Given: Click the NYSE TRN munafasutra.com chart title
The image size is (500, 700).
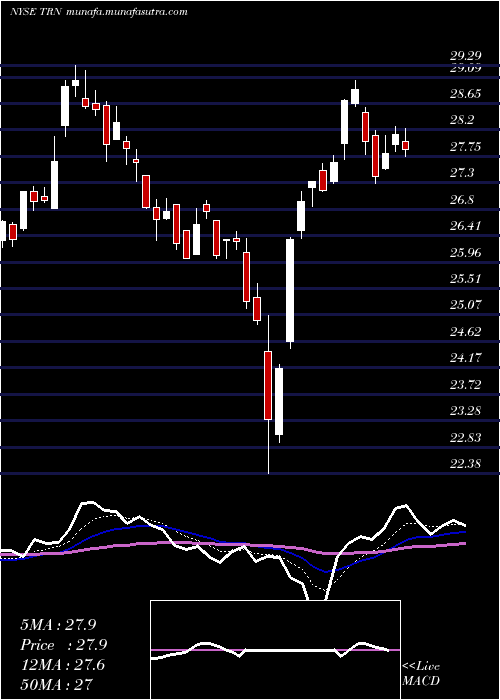Looking at the screenshot, I should tap(98, 12).
